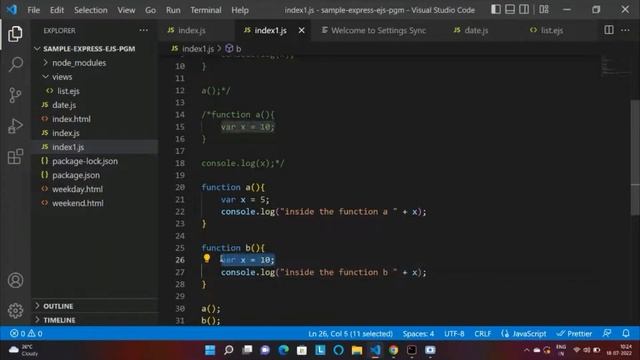Click errors and warnings status indicator

tap(26, 333)
